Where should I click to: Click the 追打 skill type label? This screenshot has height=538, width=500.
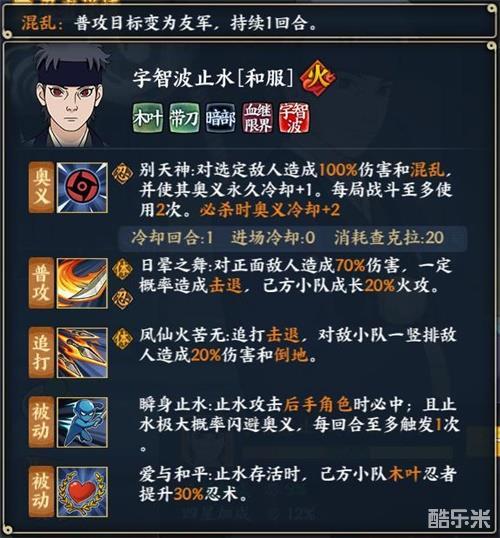[x=41, y=353]
